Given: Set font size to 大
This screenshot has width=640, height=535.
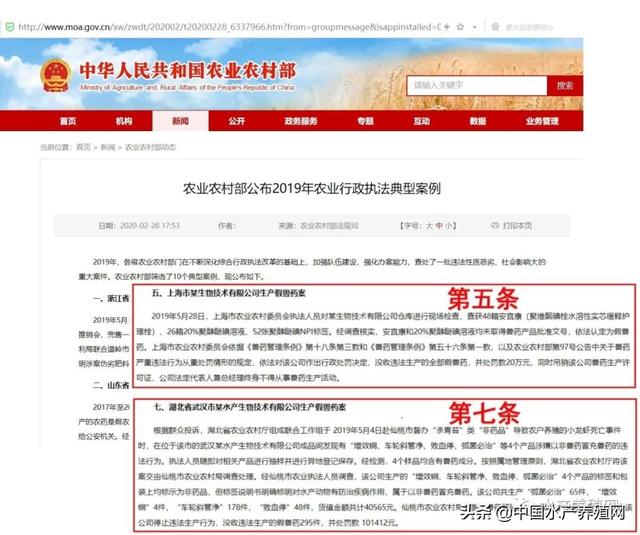Looking at the screenshot, I should point(429,225).
